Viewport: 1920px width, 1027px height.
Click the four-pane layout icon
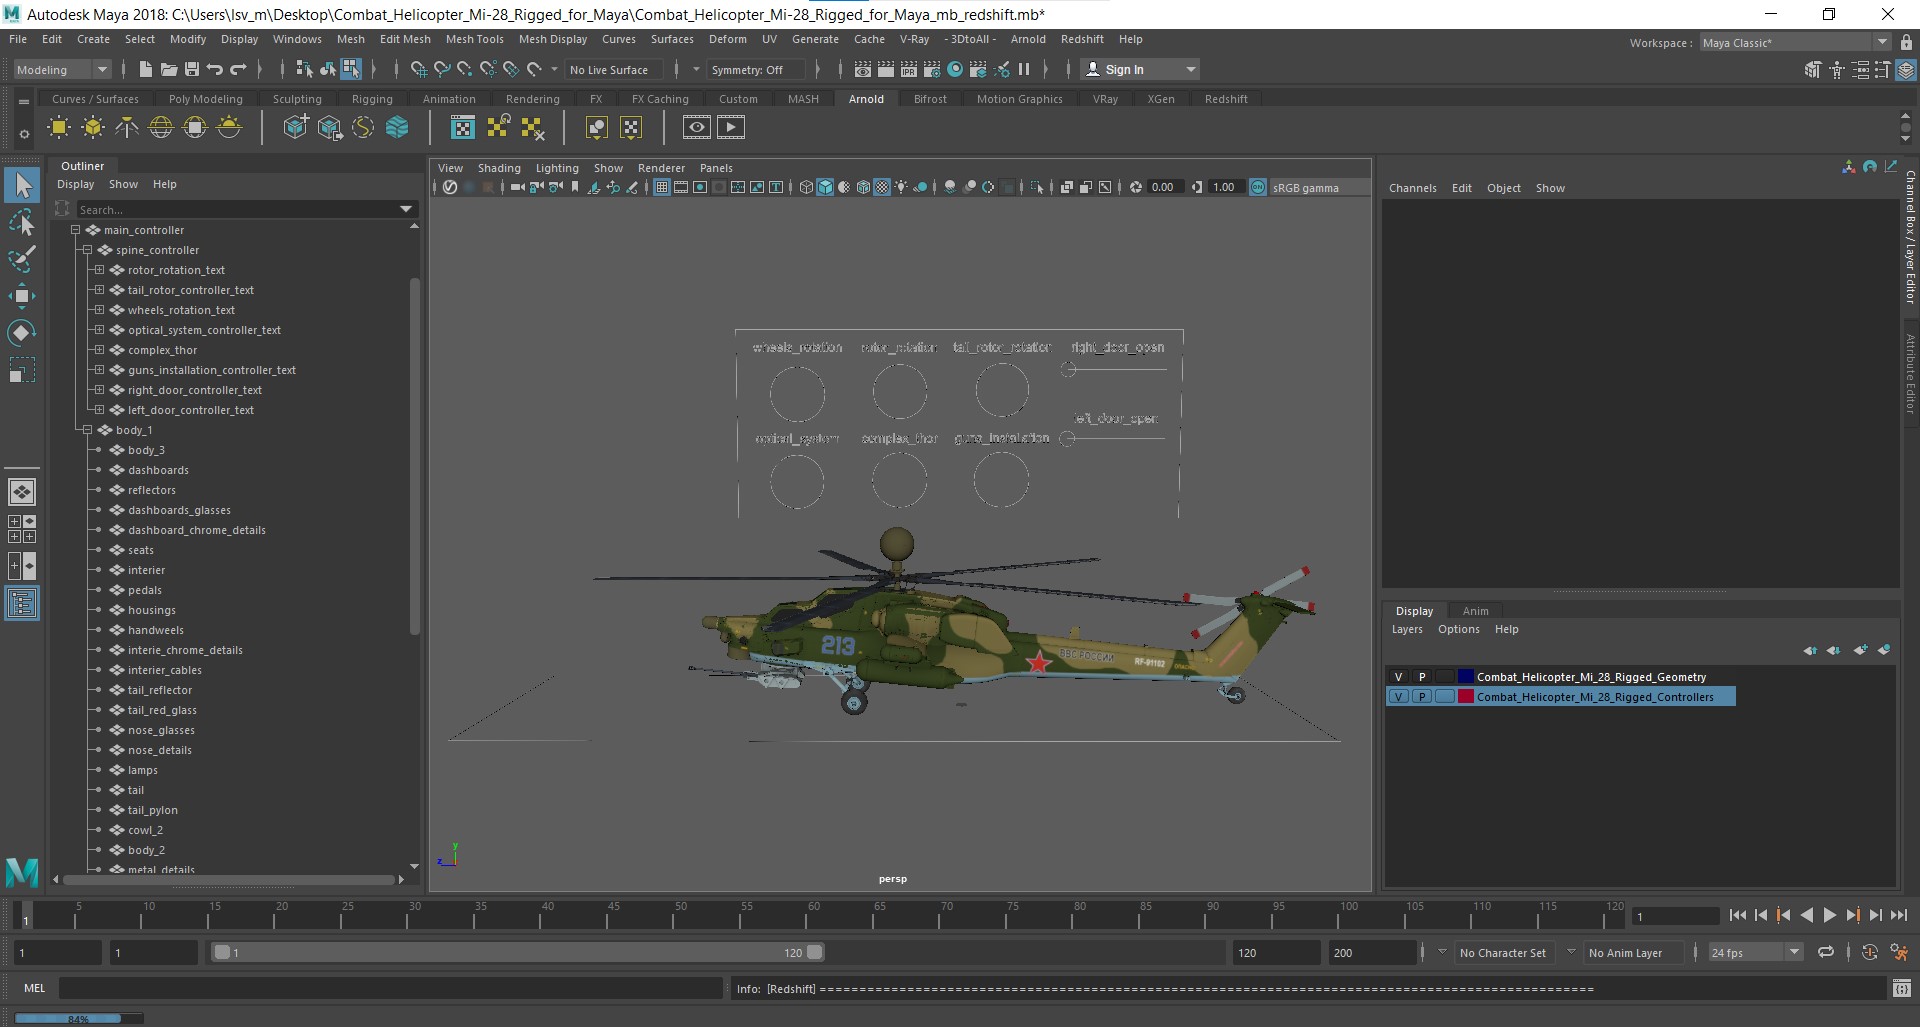coord(22,529)
